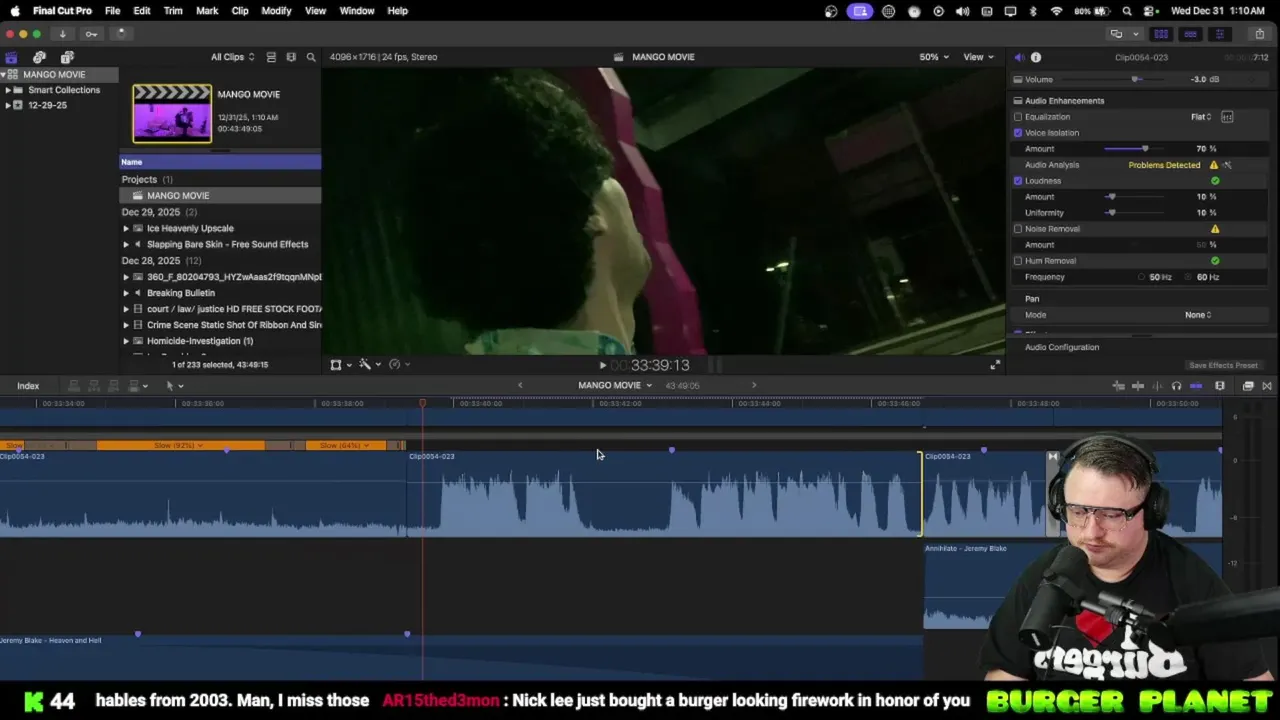
Task: Open the Audio inspector speaker icon
Action: [1019, 57]
